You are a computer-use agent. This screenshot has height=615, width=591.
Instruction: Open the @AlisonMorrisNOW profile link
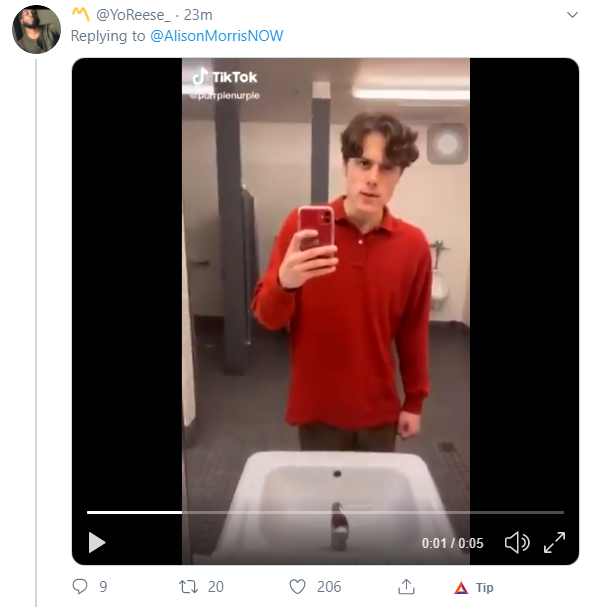click(216, 36)
